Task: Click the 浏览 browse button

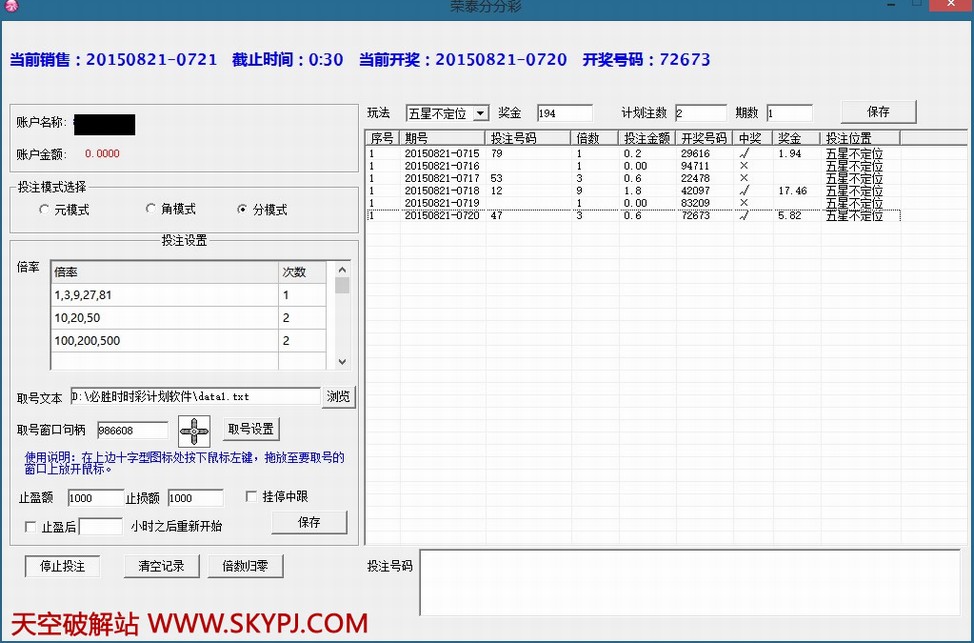Action: click(x=338, y=397)
